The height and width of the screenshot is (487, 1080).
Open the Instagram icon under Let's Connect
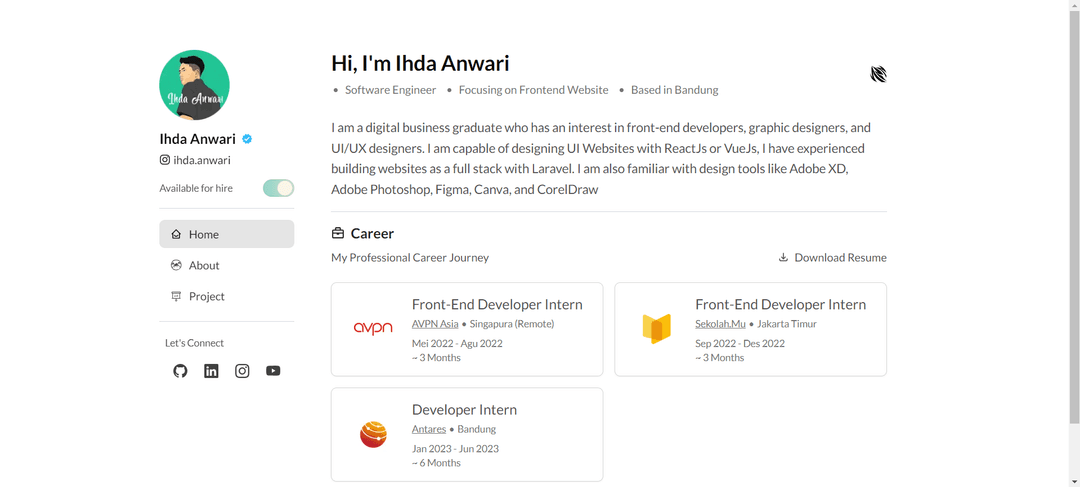pos(242,371)
